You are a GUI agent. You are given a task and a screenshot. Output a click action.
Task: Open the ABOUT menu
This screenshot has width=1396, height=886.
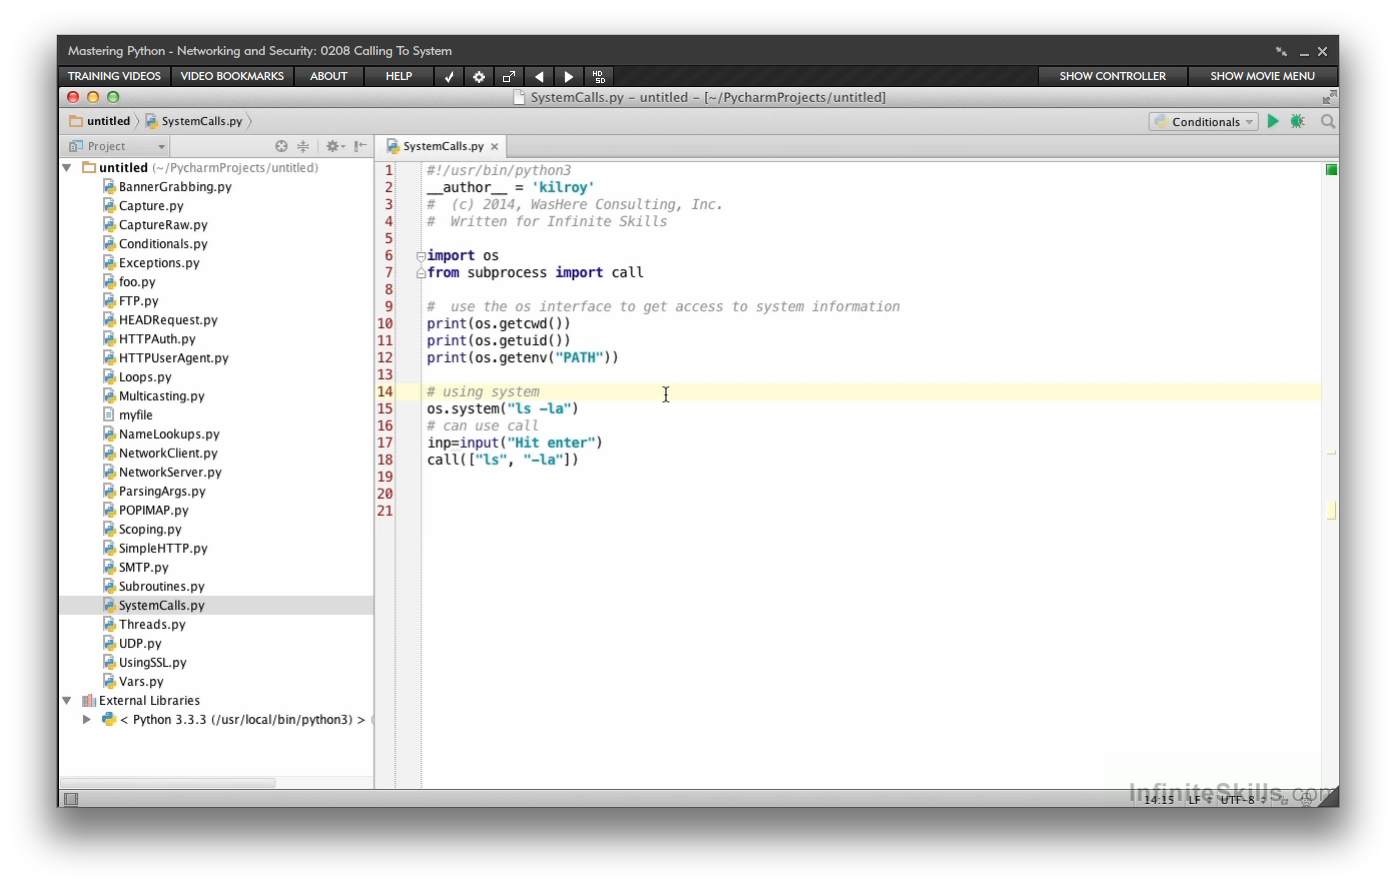328,76
